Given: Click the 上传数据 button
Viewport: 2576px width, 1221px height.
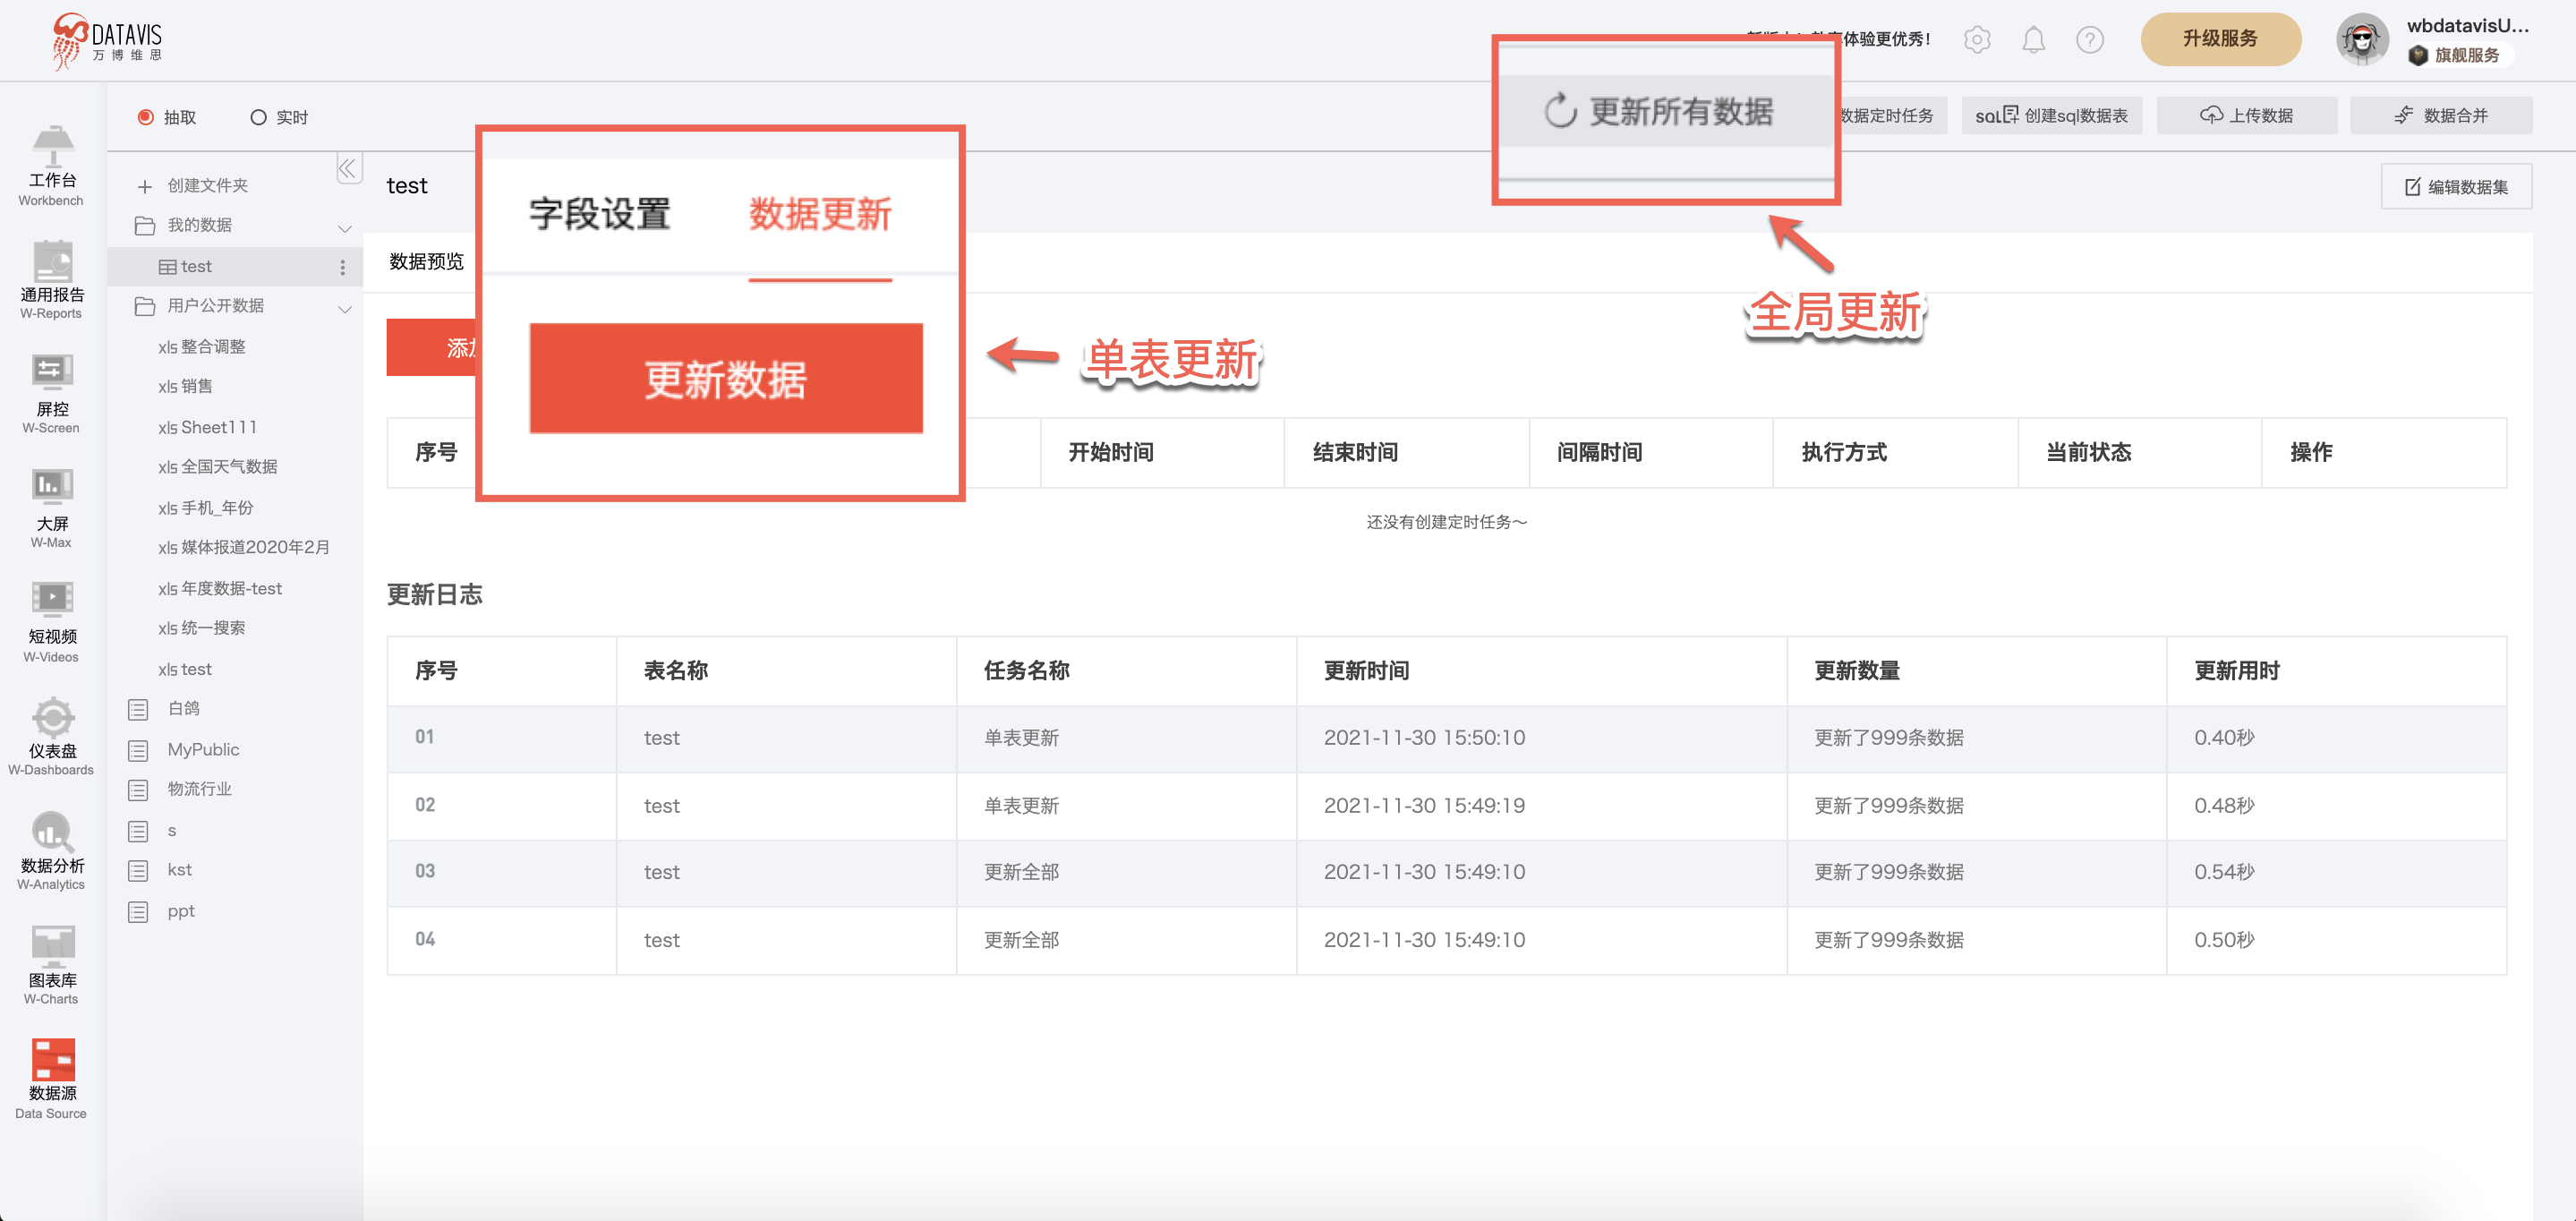Looking at the screenshot, I should tap(2247, 116).
